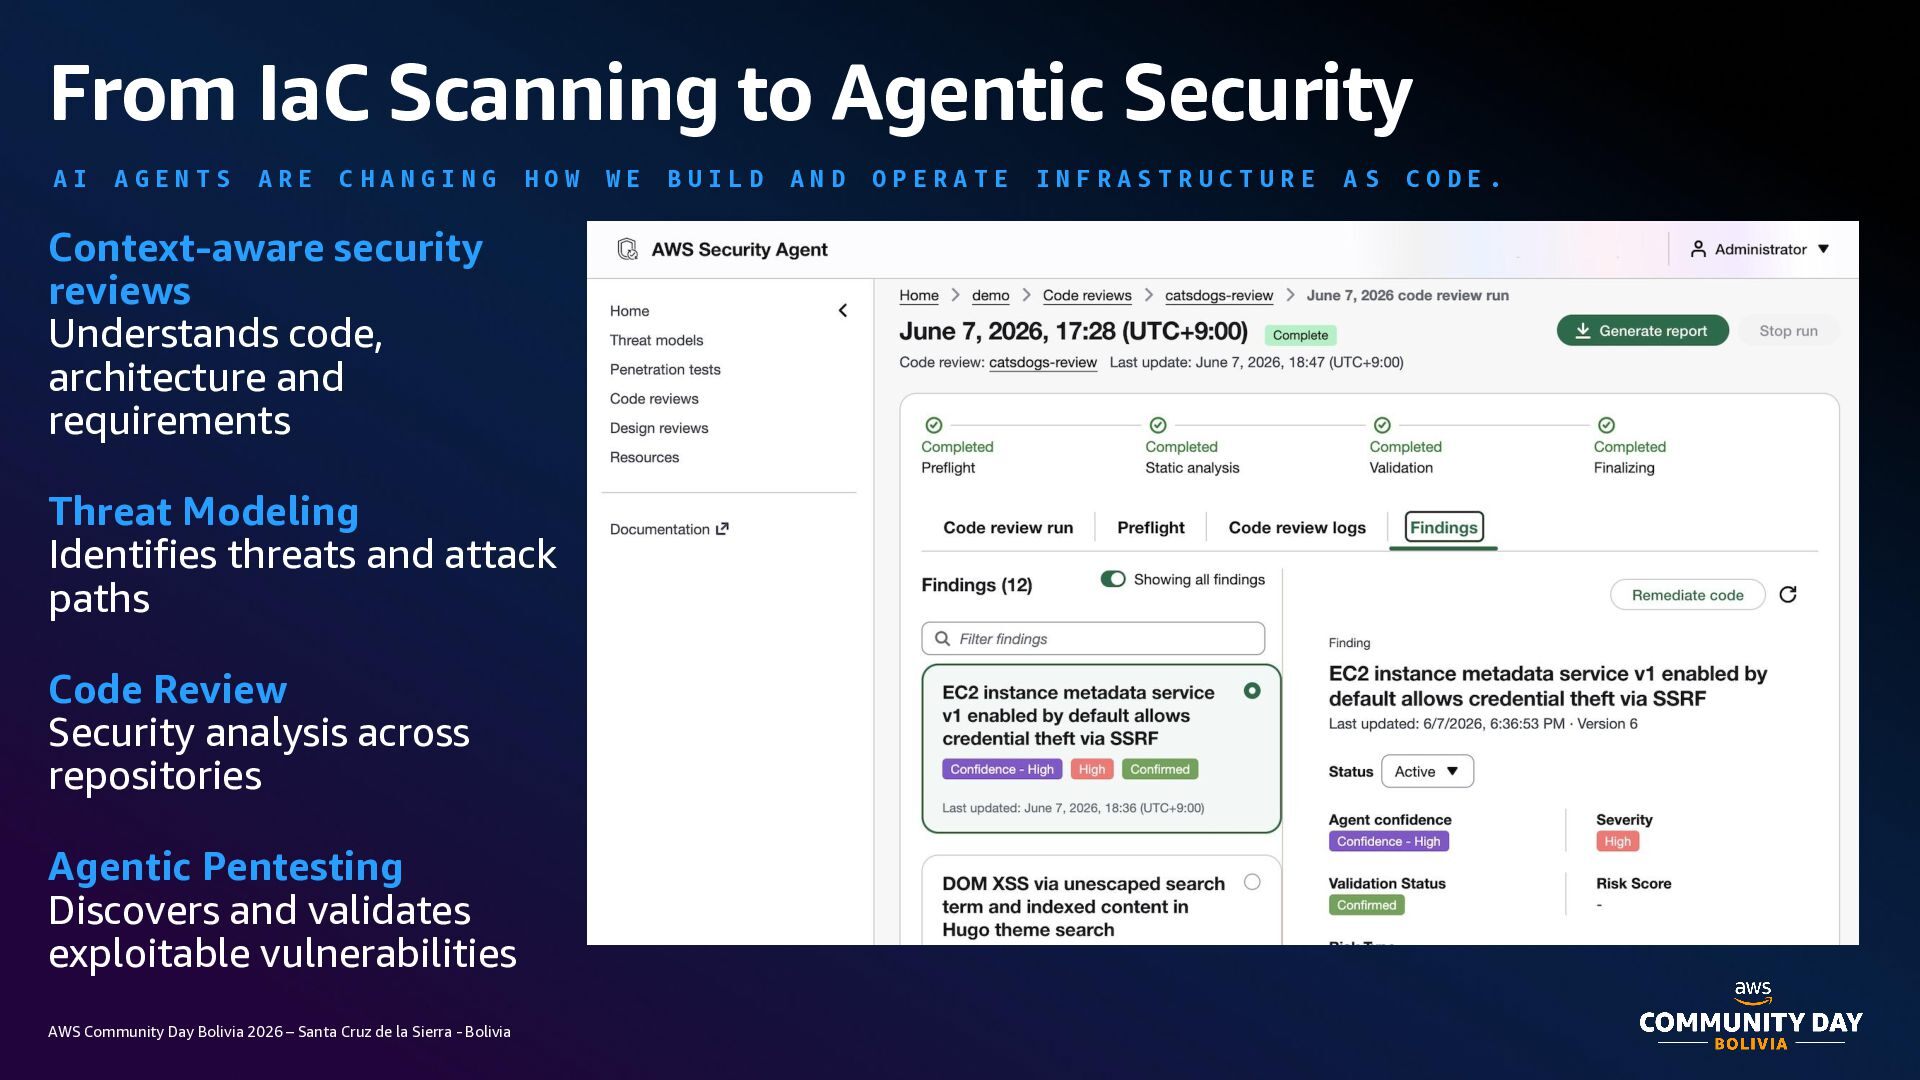This screenshot has height=1080, width=1920.
Task: Click the Remediate code button
Action: [x=1687, y=594]
